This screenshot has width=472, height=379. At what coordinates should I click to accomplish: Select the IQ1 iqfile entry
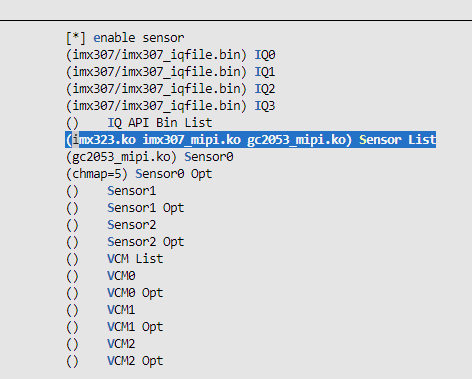(171, 72)
